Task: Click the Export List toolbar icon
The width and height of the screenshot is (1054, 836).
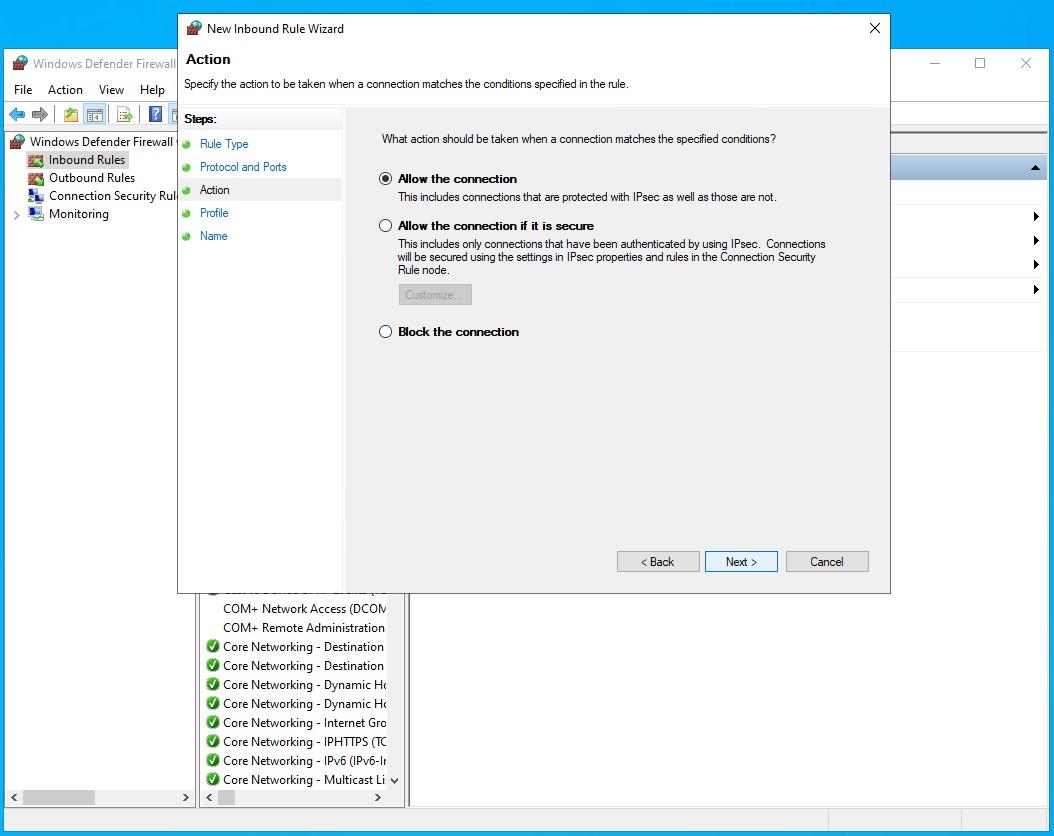Action: (x=125, y=115)
